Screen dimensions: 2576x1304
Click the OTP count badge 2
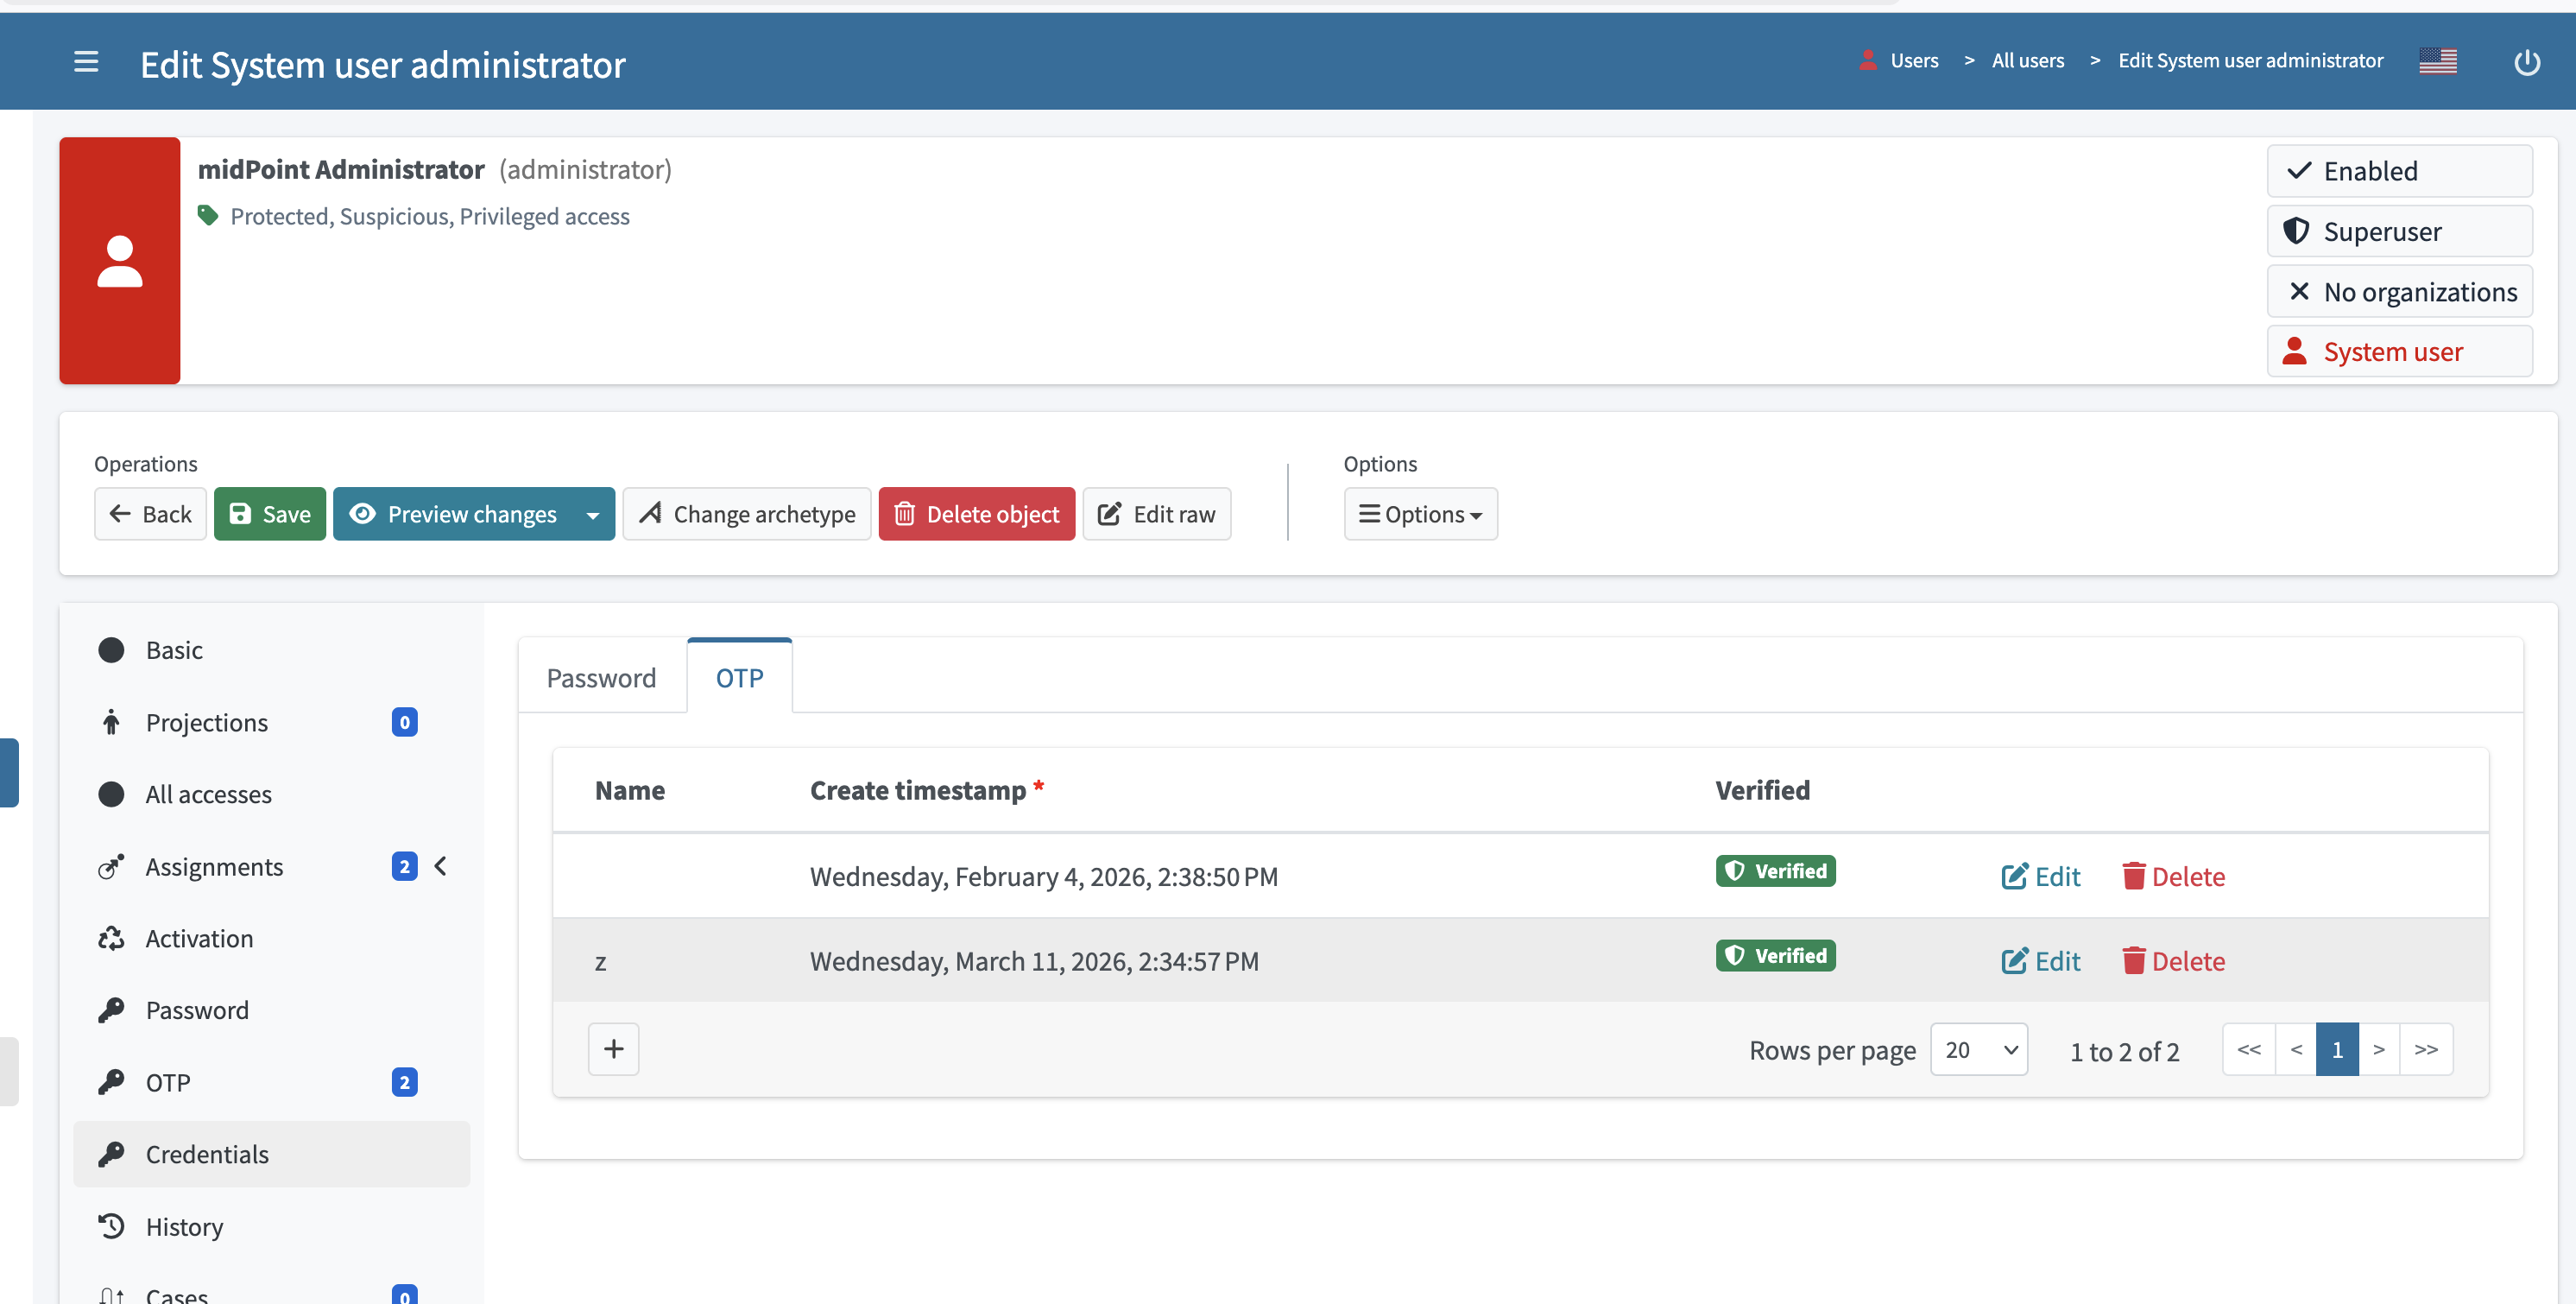pos(404,1082)
